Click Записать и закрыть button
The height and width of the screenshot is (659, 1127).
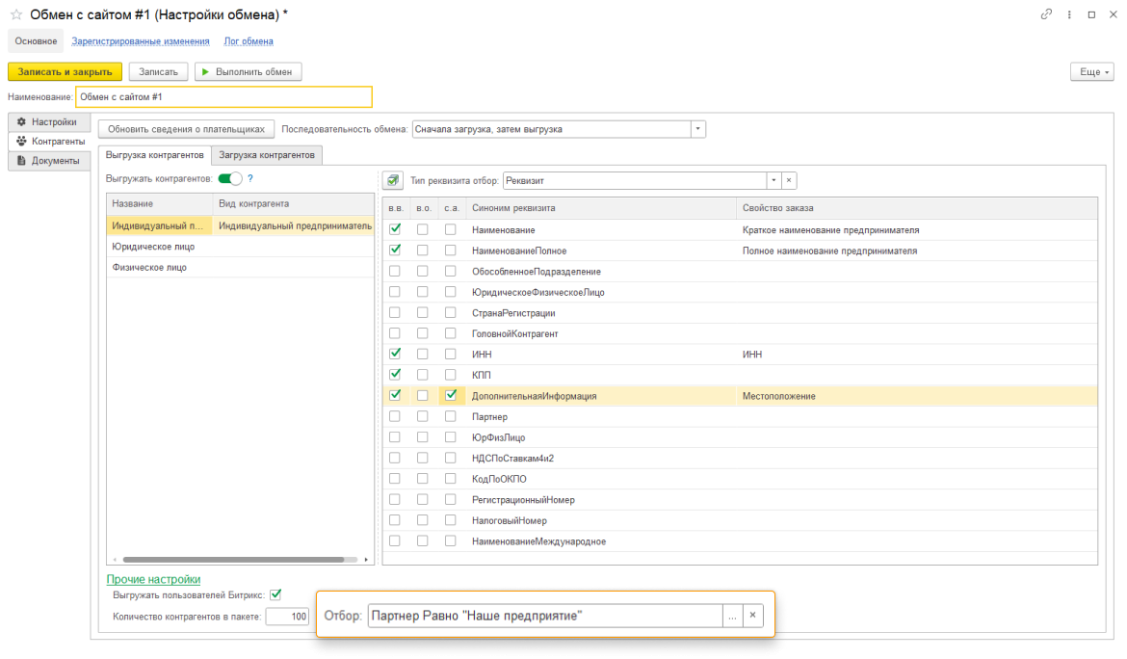[65, 71]
